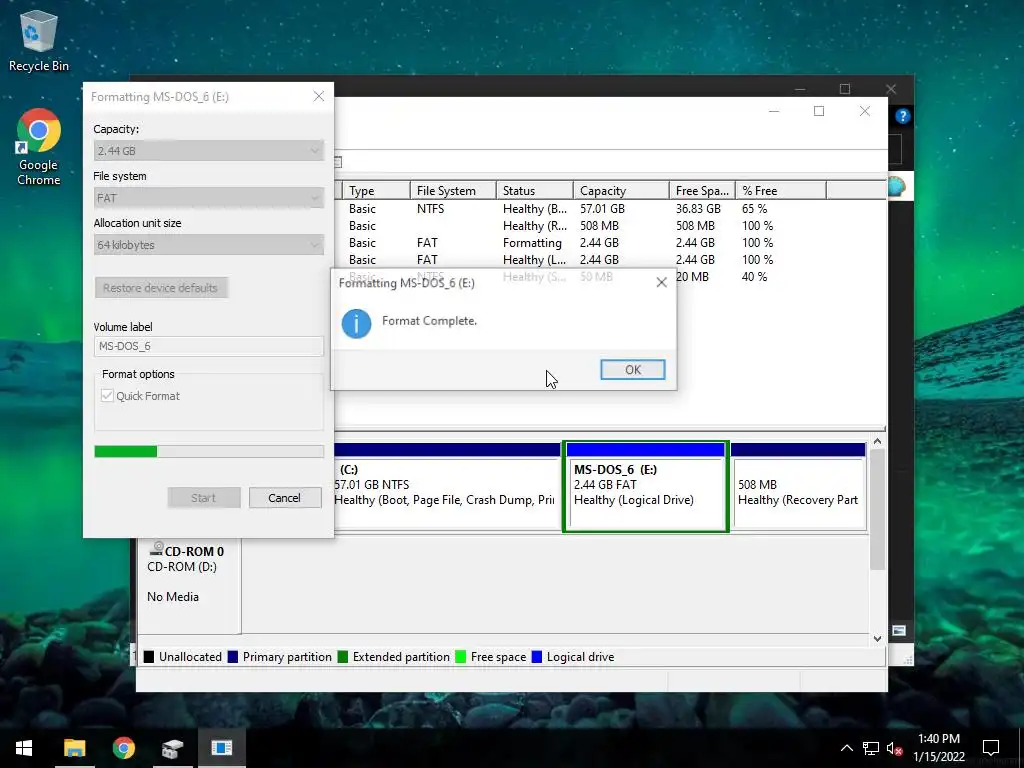This screenshot has width=1024, height=768.
Task: Click the 40 % free cell
Action: pyautogui.click(x=754, y=277)
